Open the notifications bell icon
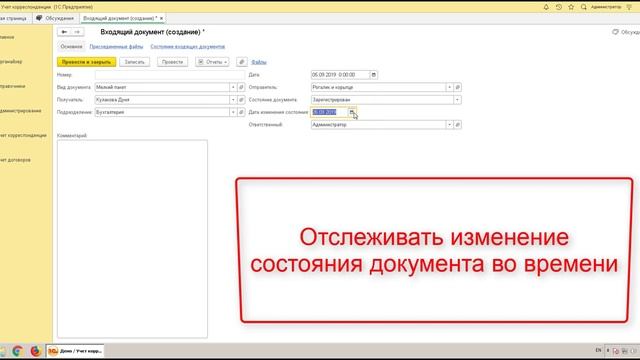 (546, 7)
